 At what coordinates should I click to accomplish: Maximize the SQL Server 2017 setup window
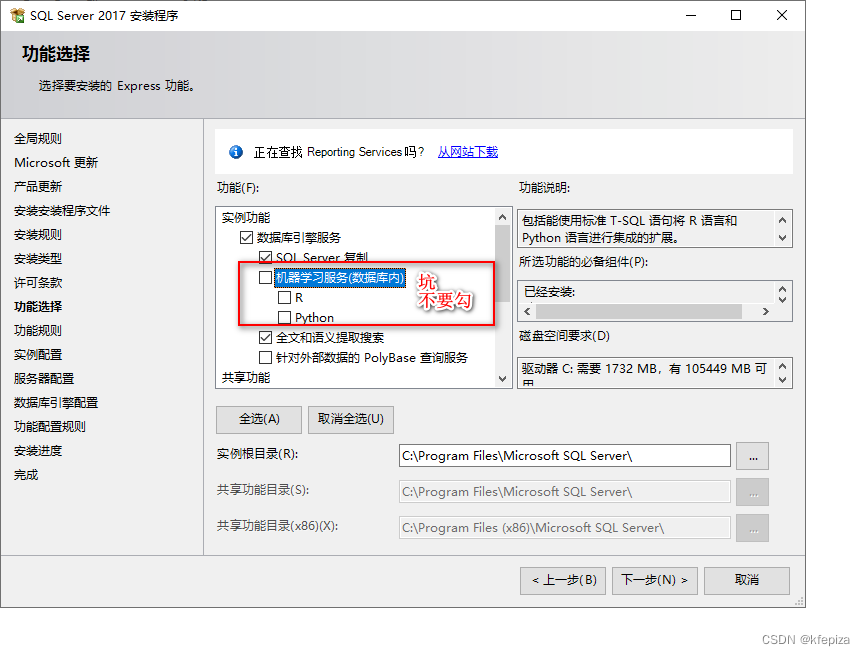pos(736,15)
